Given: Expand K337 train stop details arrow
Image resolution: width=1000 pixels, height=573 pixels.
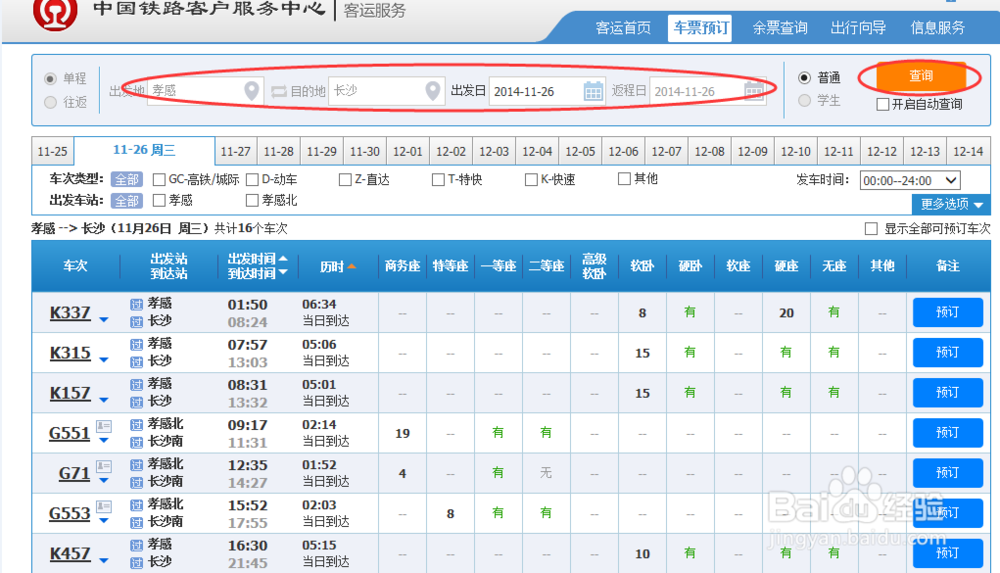Looking at the screenshot, I should point(104,319).
